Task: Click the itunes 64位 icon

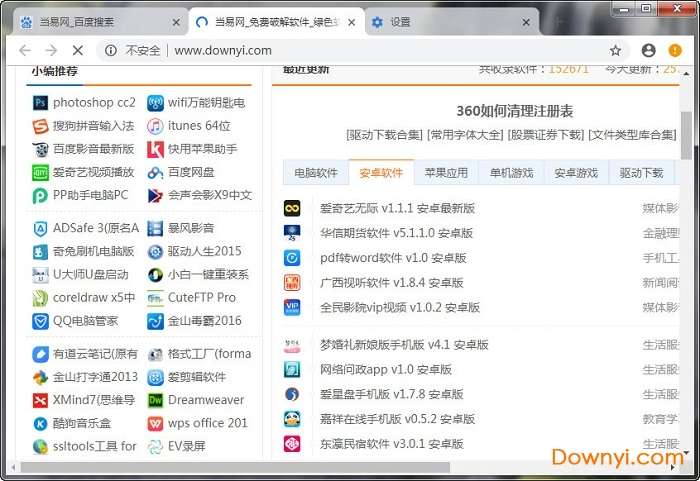Action: pos(155,126)
